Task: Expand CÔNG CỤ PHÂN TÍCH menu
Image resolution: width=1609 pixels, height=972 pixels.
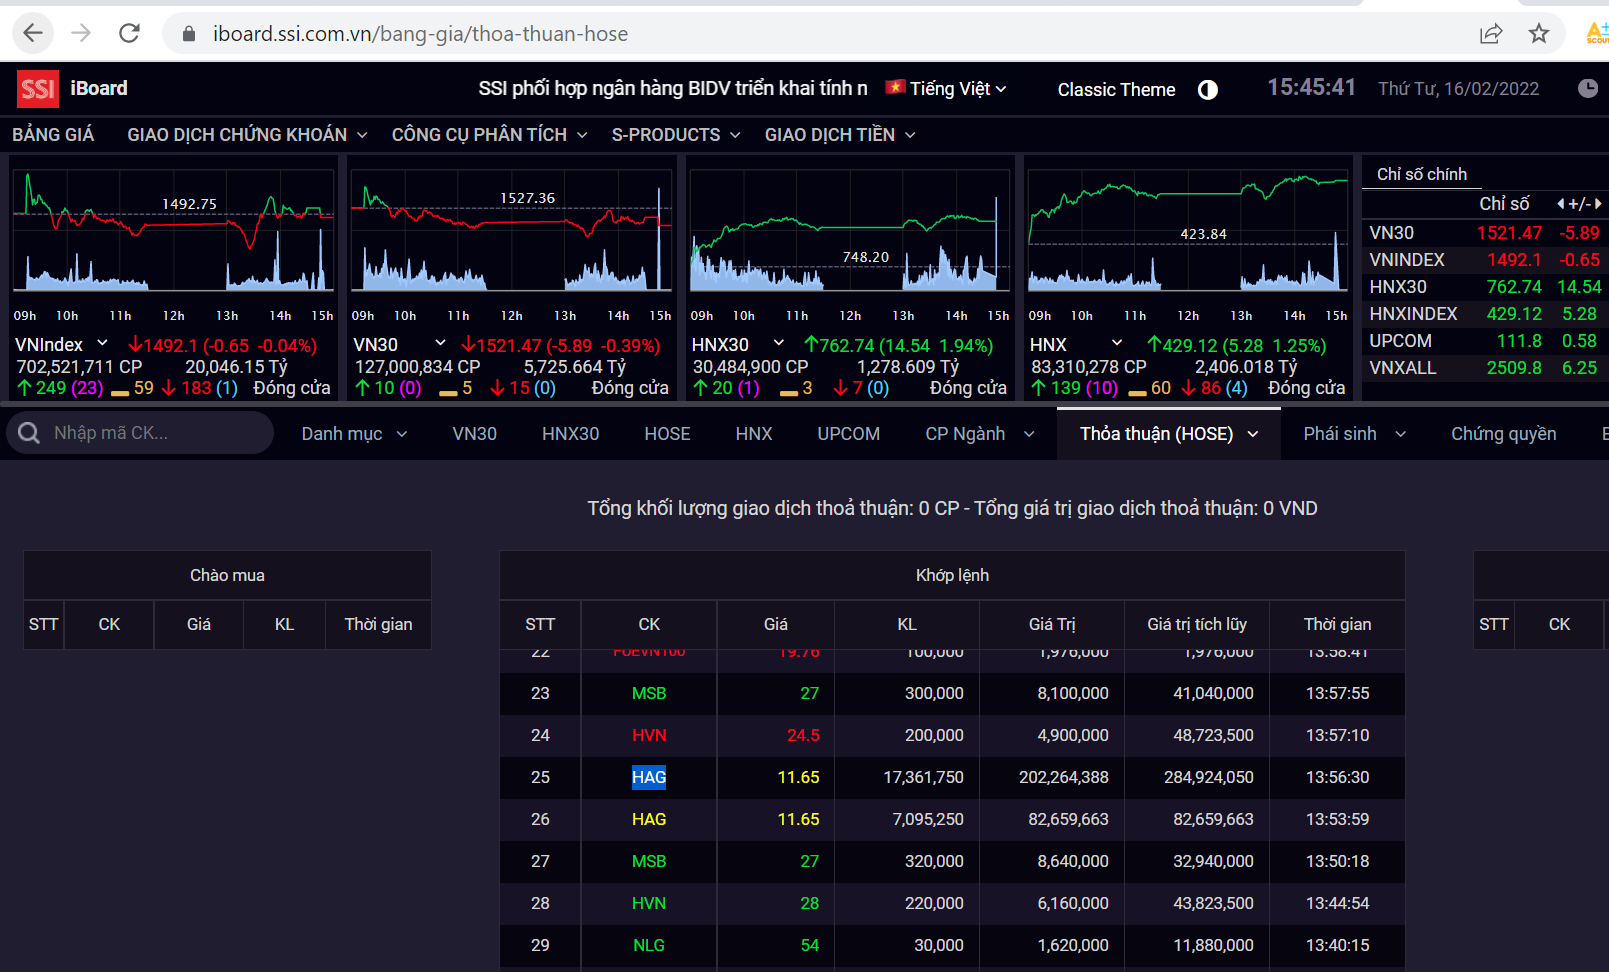Action: click(489, 135)
